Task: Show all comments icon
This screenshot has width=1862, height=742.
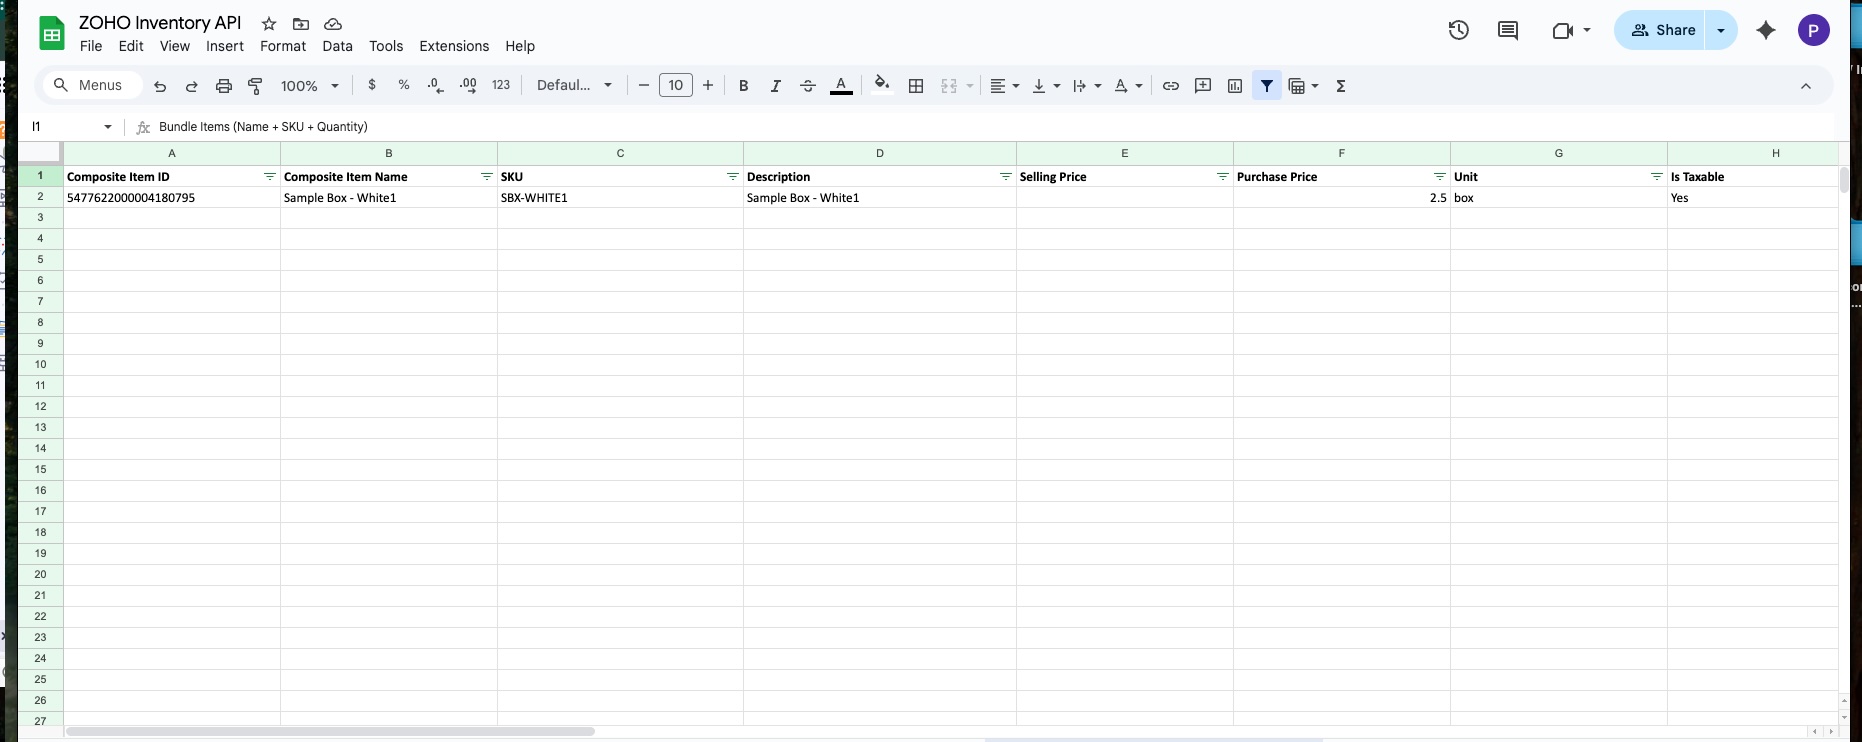Action: (x=1508, y=30)
